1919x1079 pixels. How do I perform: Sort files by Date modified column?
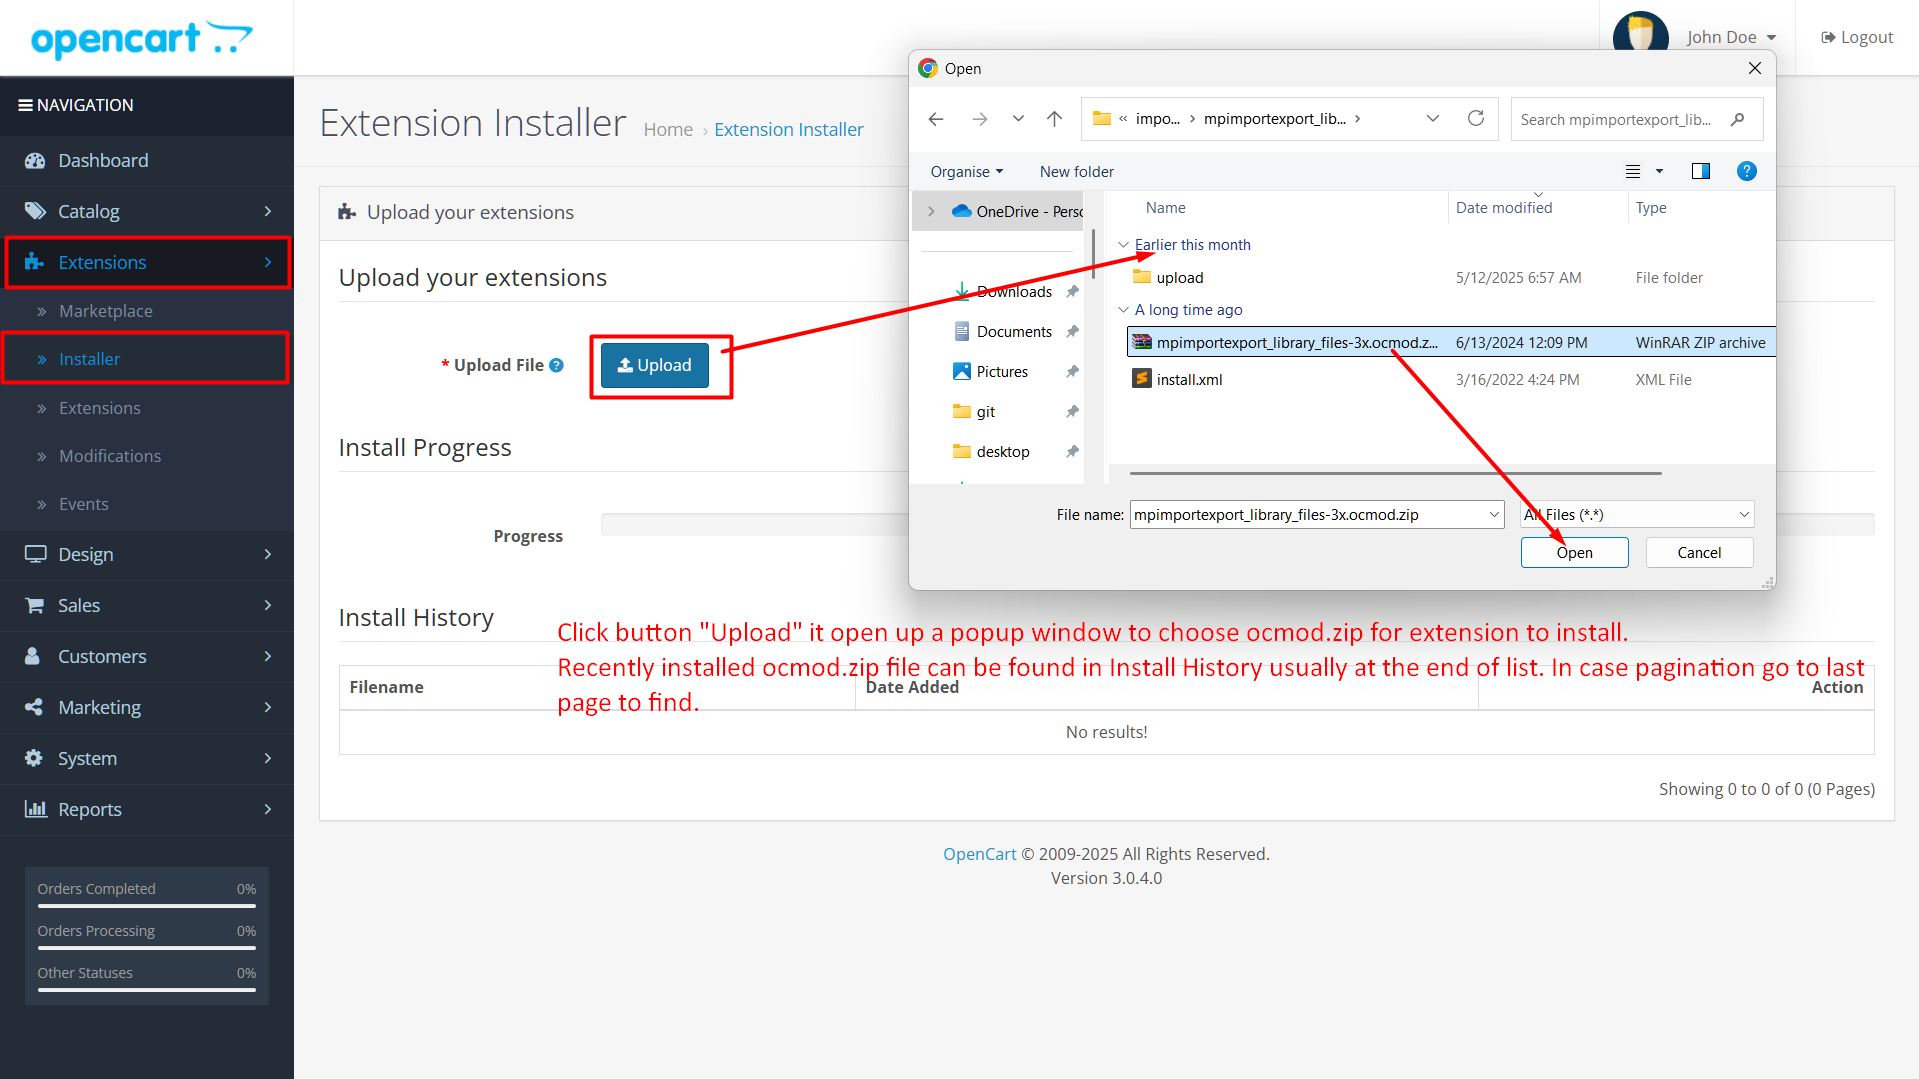1504,207
